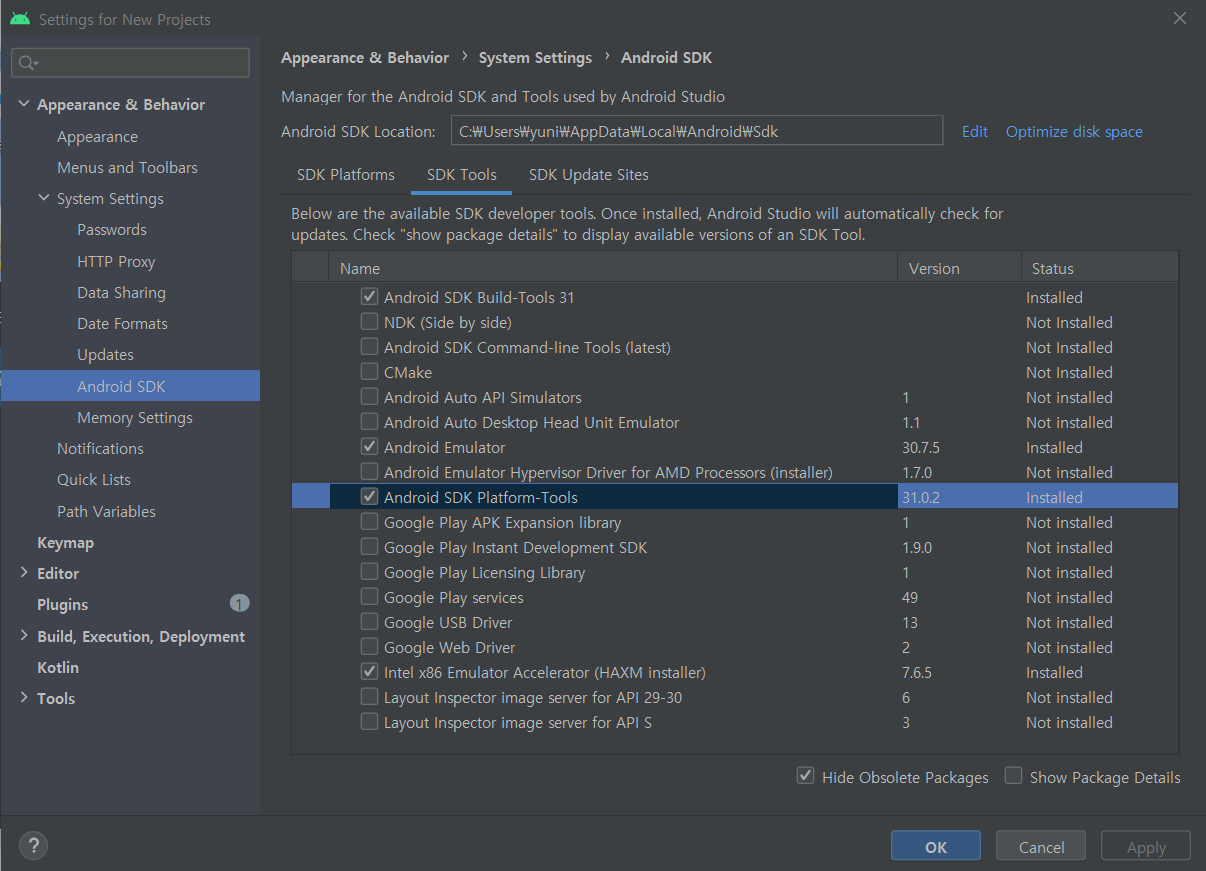Click the Name column header
Image resolution: width=1206 pixels, height=871 pixels.
click(613, 268)
